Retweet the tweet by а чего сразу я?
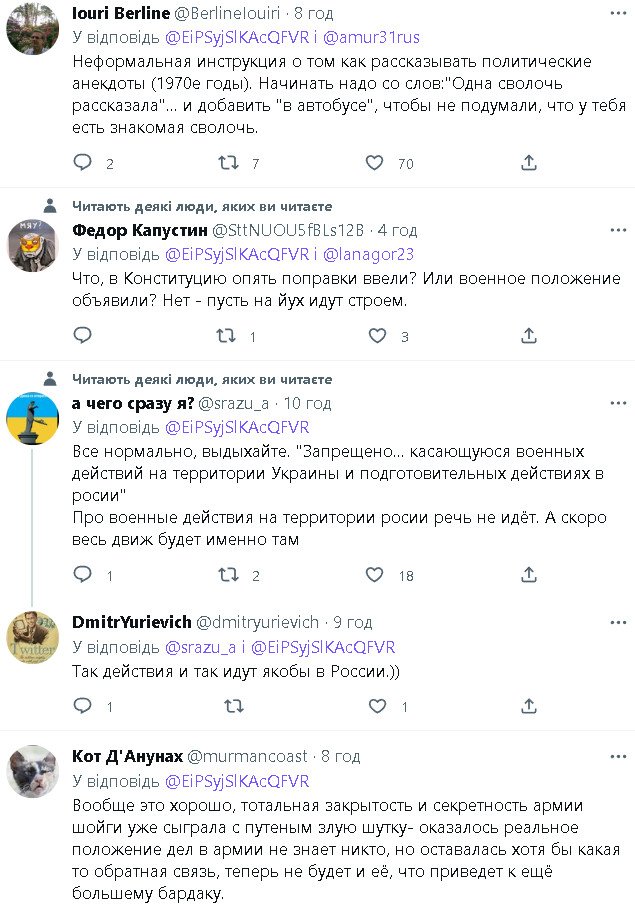 [228, 575]
